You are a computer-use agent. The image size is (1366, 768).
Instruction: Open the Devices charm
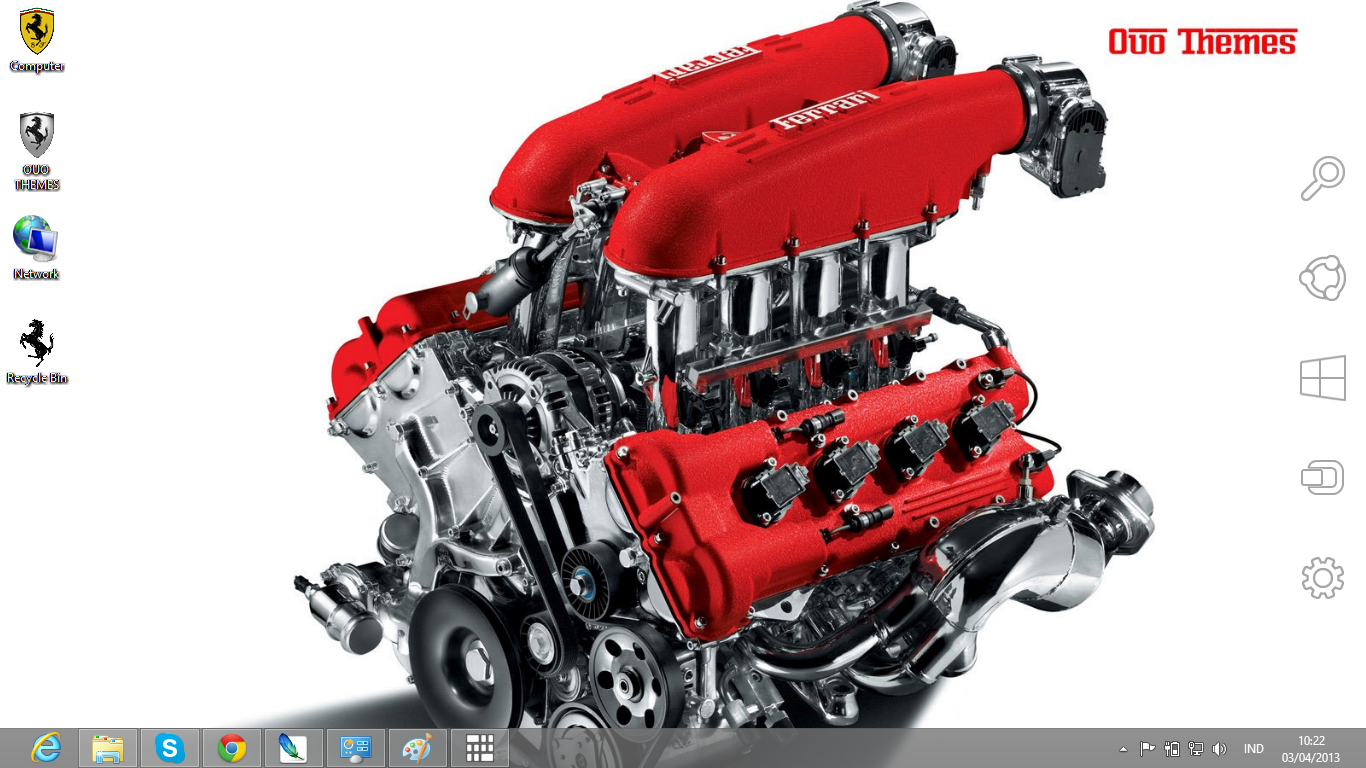pyautogui.click(x=1322, y=478)
